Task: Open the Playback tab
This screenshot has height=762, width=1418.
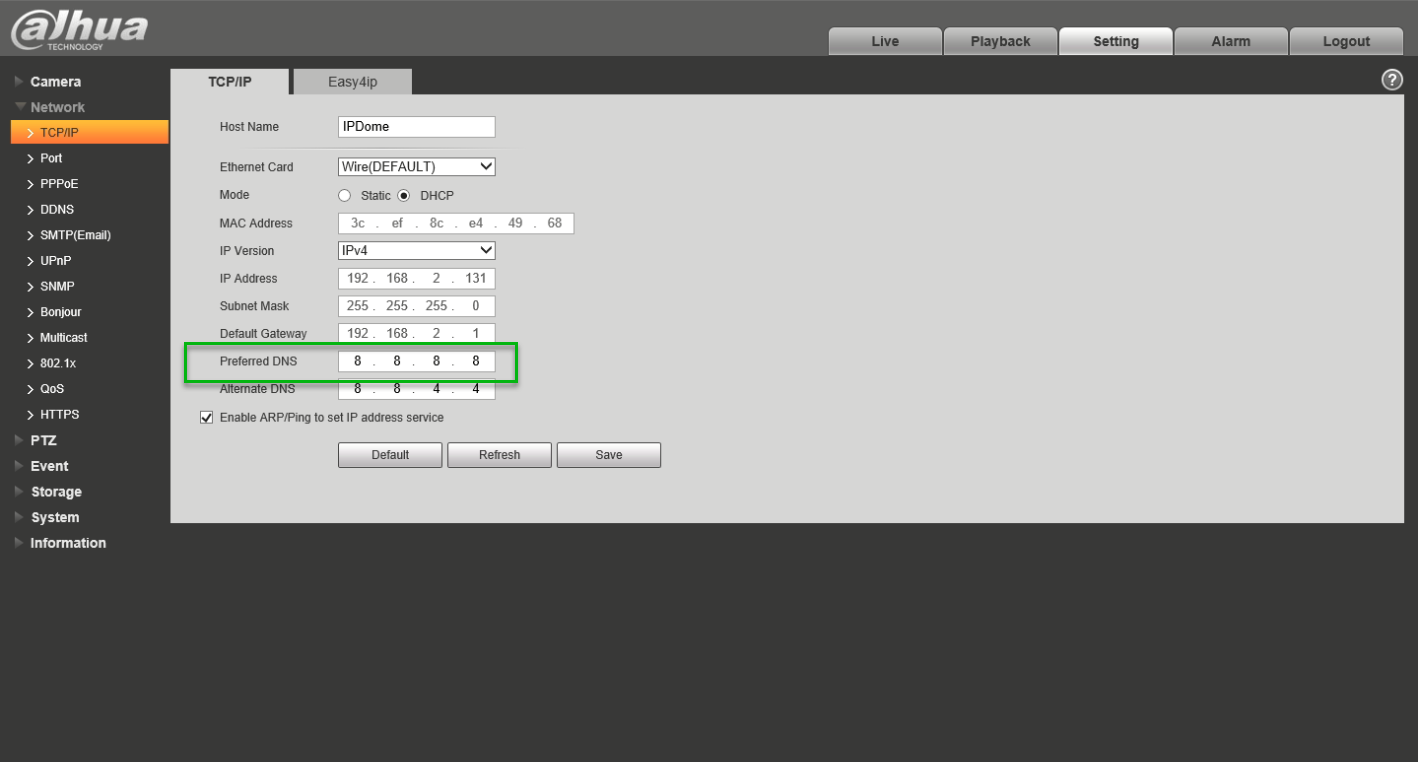Action: 1000,41
